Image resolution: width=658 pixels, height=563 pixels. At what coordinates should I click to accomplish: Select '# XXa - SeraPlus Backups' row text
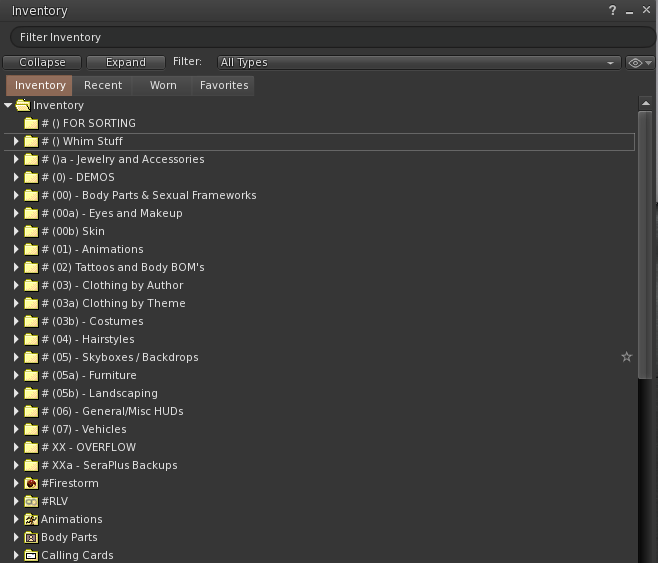point(110,465)
